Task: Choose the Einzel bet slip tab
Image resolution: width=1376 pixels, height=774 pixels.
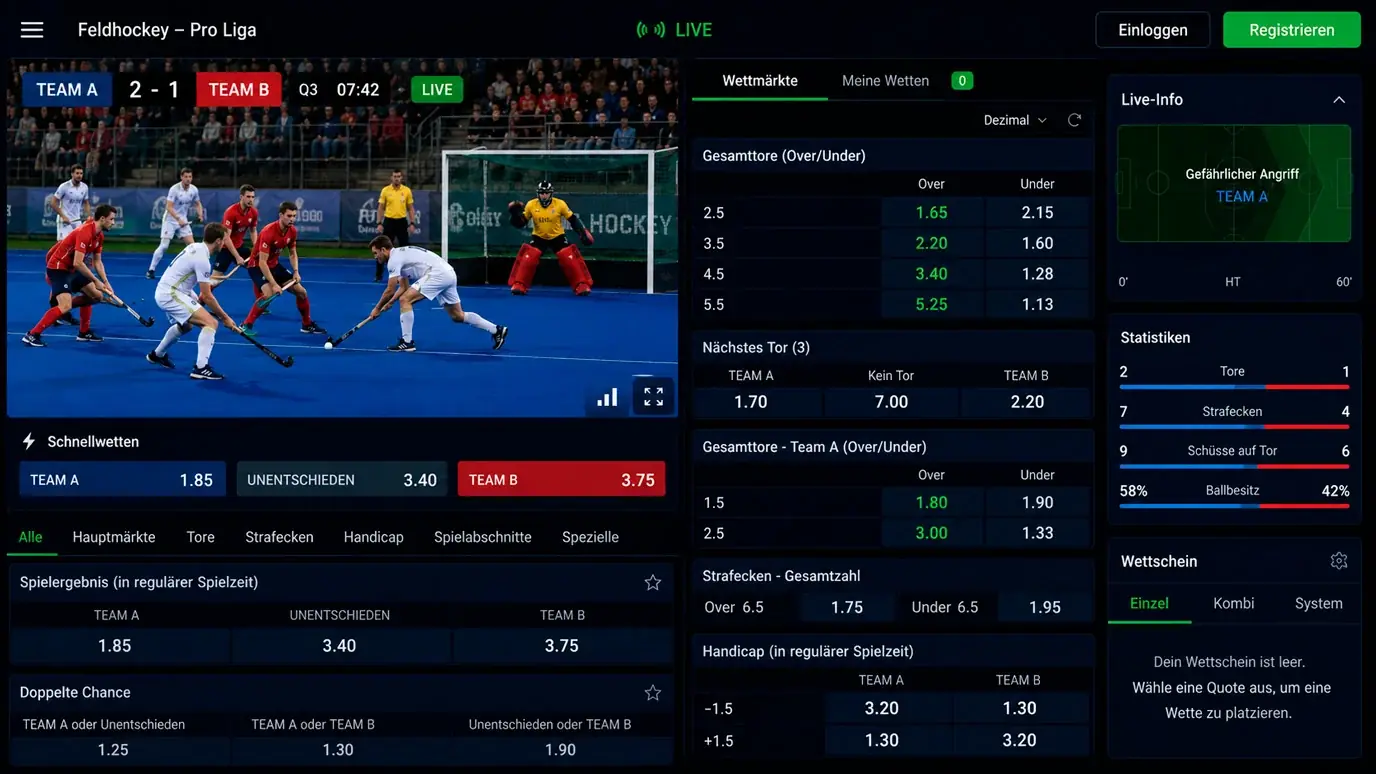Action: coord(1149,603)
